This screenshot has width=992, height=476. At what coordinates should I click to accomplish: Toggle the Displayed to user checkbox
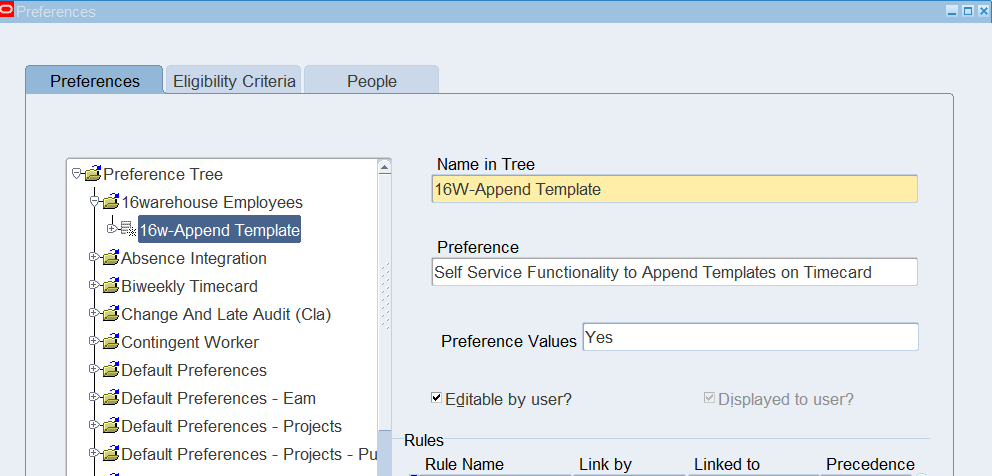click(x=709, y=398)
